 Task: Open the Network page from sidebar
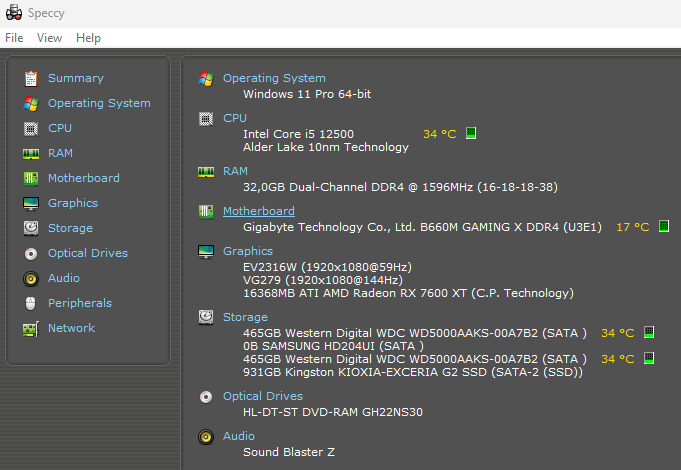tap(71, 328)
